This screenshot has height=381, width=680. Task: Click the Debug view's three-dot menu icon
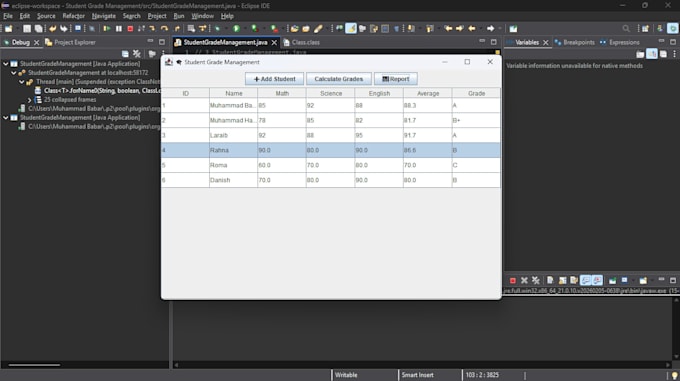tap(163, 54)
